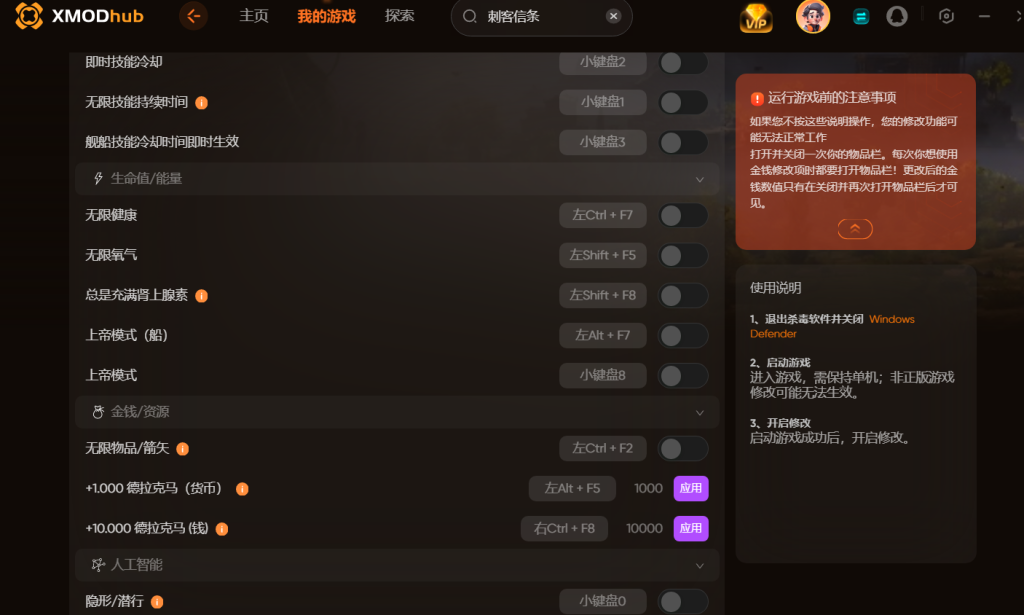The image size is (1024, 615).
Task: Open the VIP crown icon
Action: [x=756, y=18]
